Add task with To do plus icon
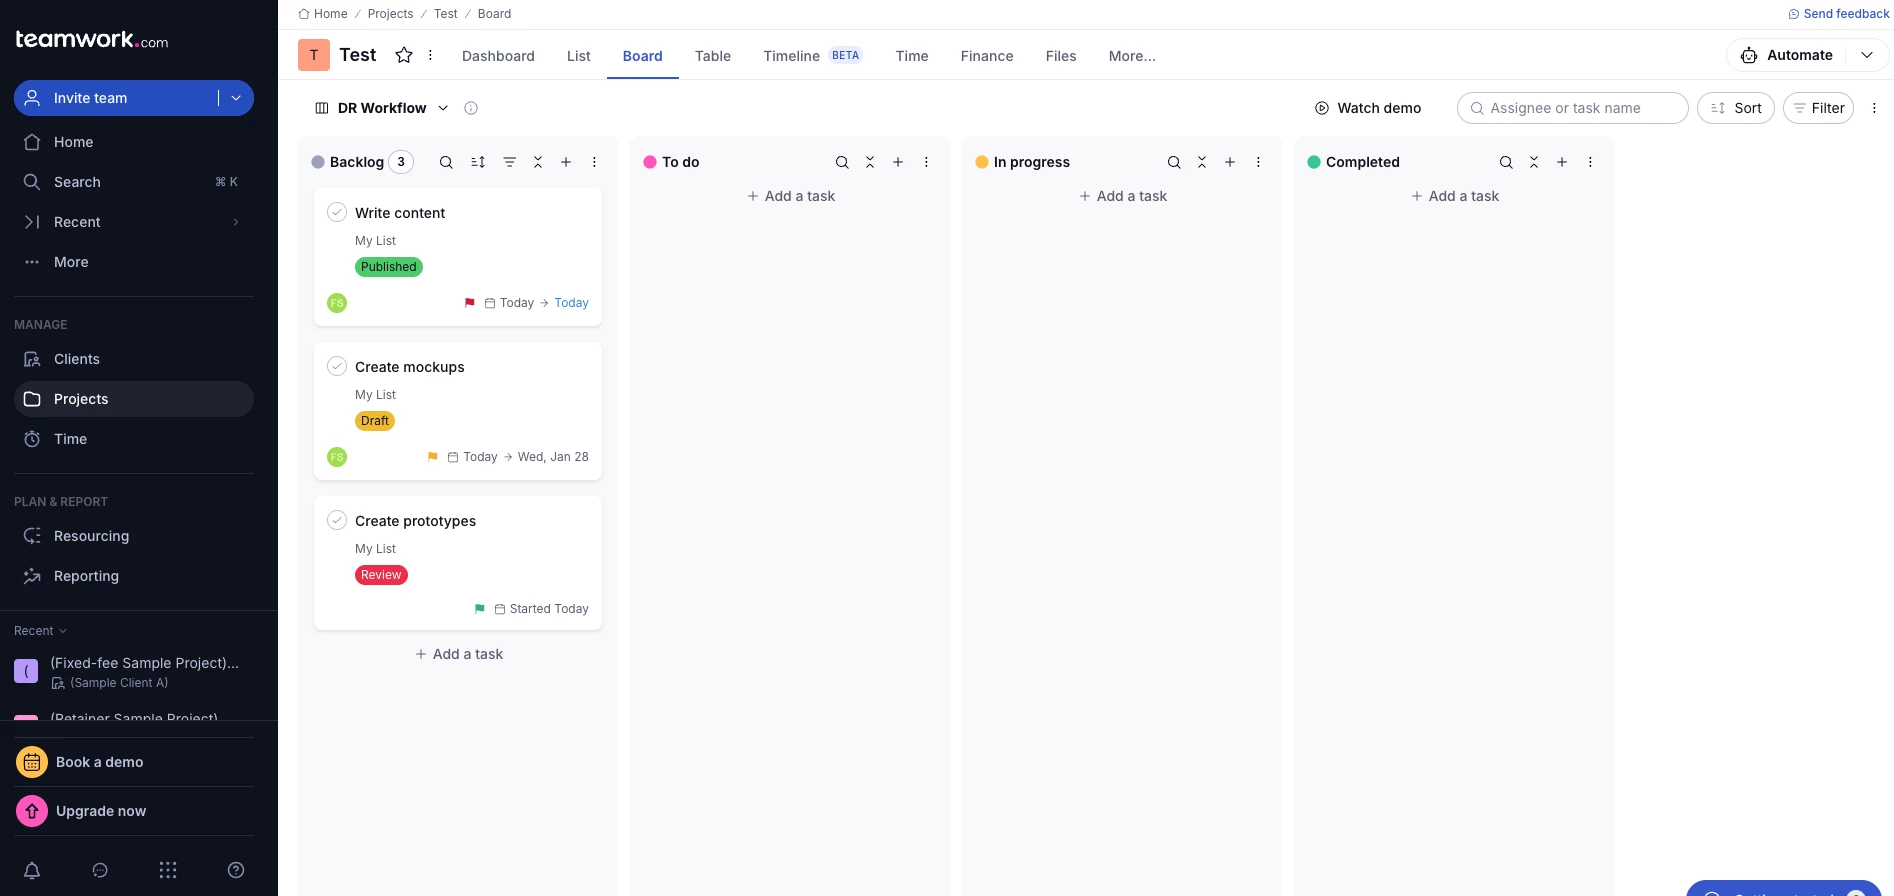1894x896 pixels. point(898,162)
